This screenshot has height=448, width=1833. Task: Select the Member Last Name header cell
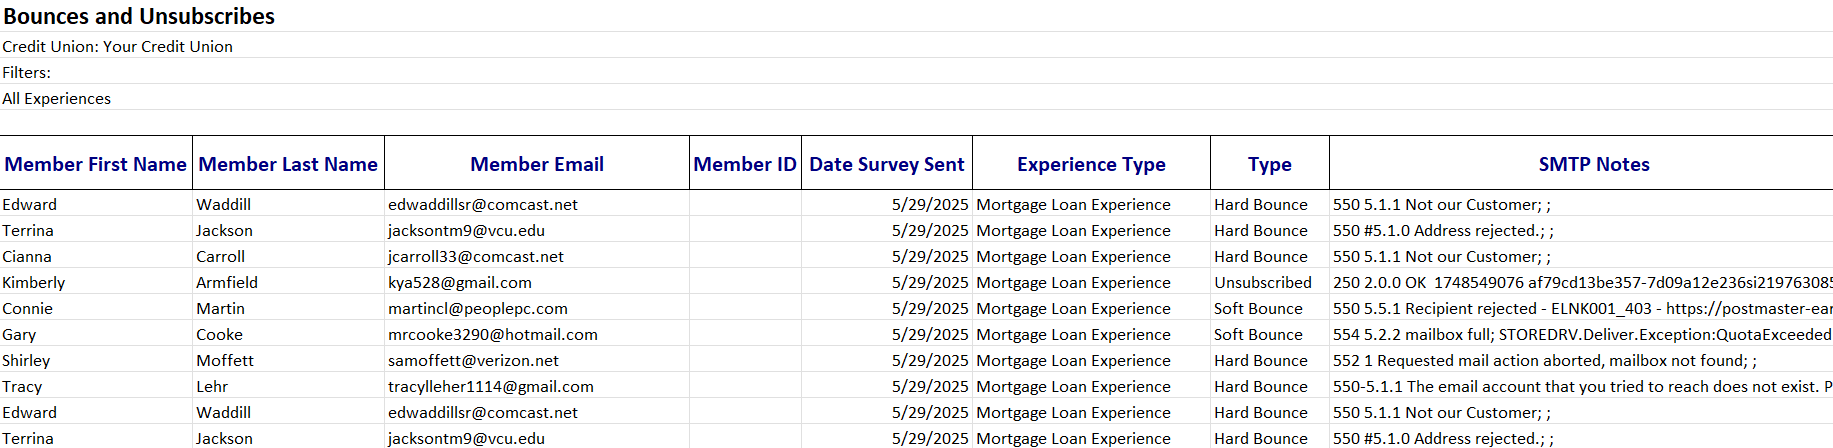click(x=288, y=164)
